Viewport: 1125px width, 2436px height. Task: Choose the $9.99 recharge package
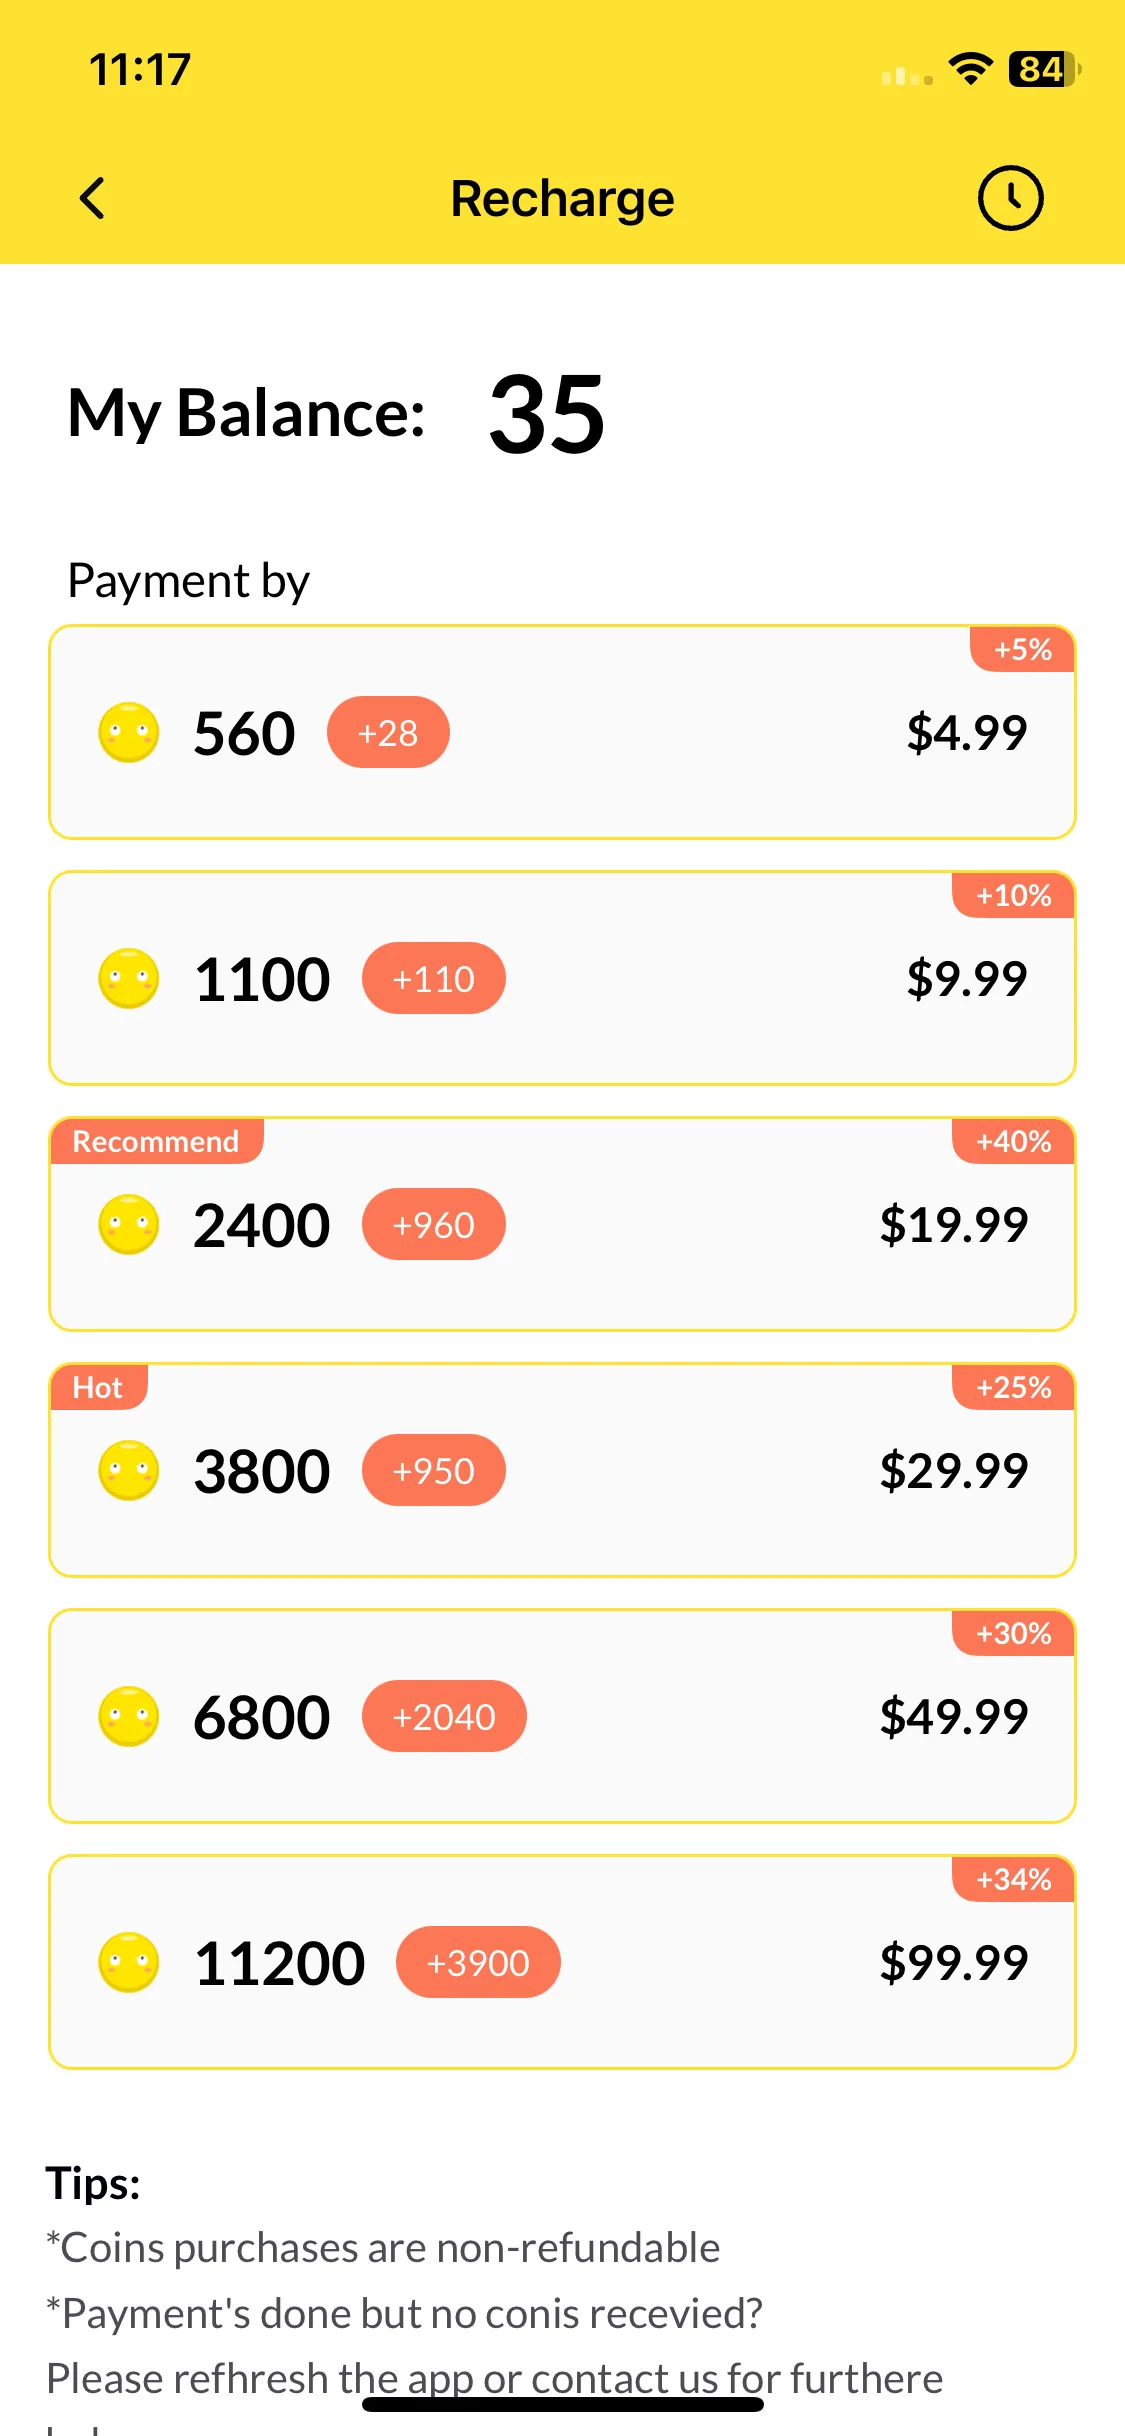point(562,978)
